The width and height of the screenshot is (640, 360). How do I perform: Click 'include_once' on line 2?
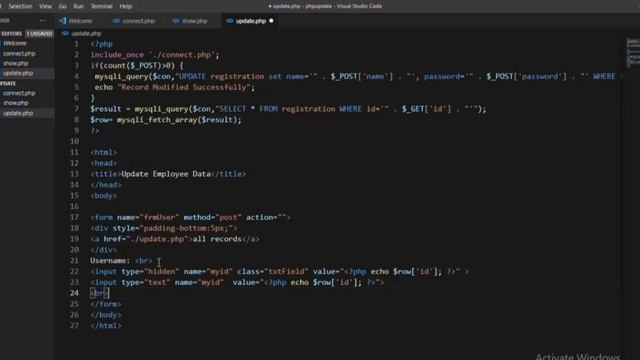tap(117, 55)
